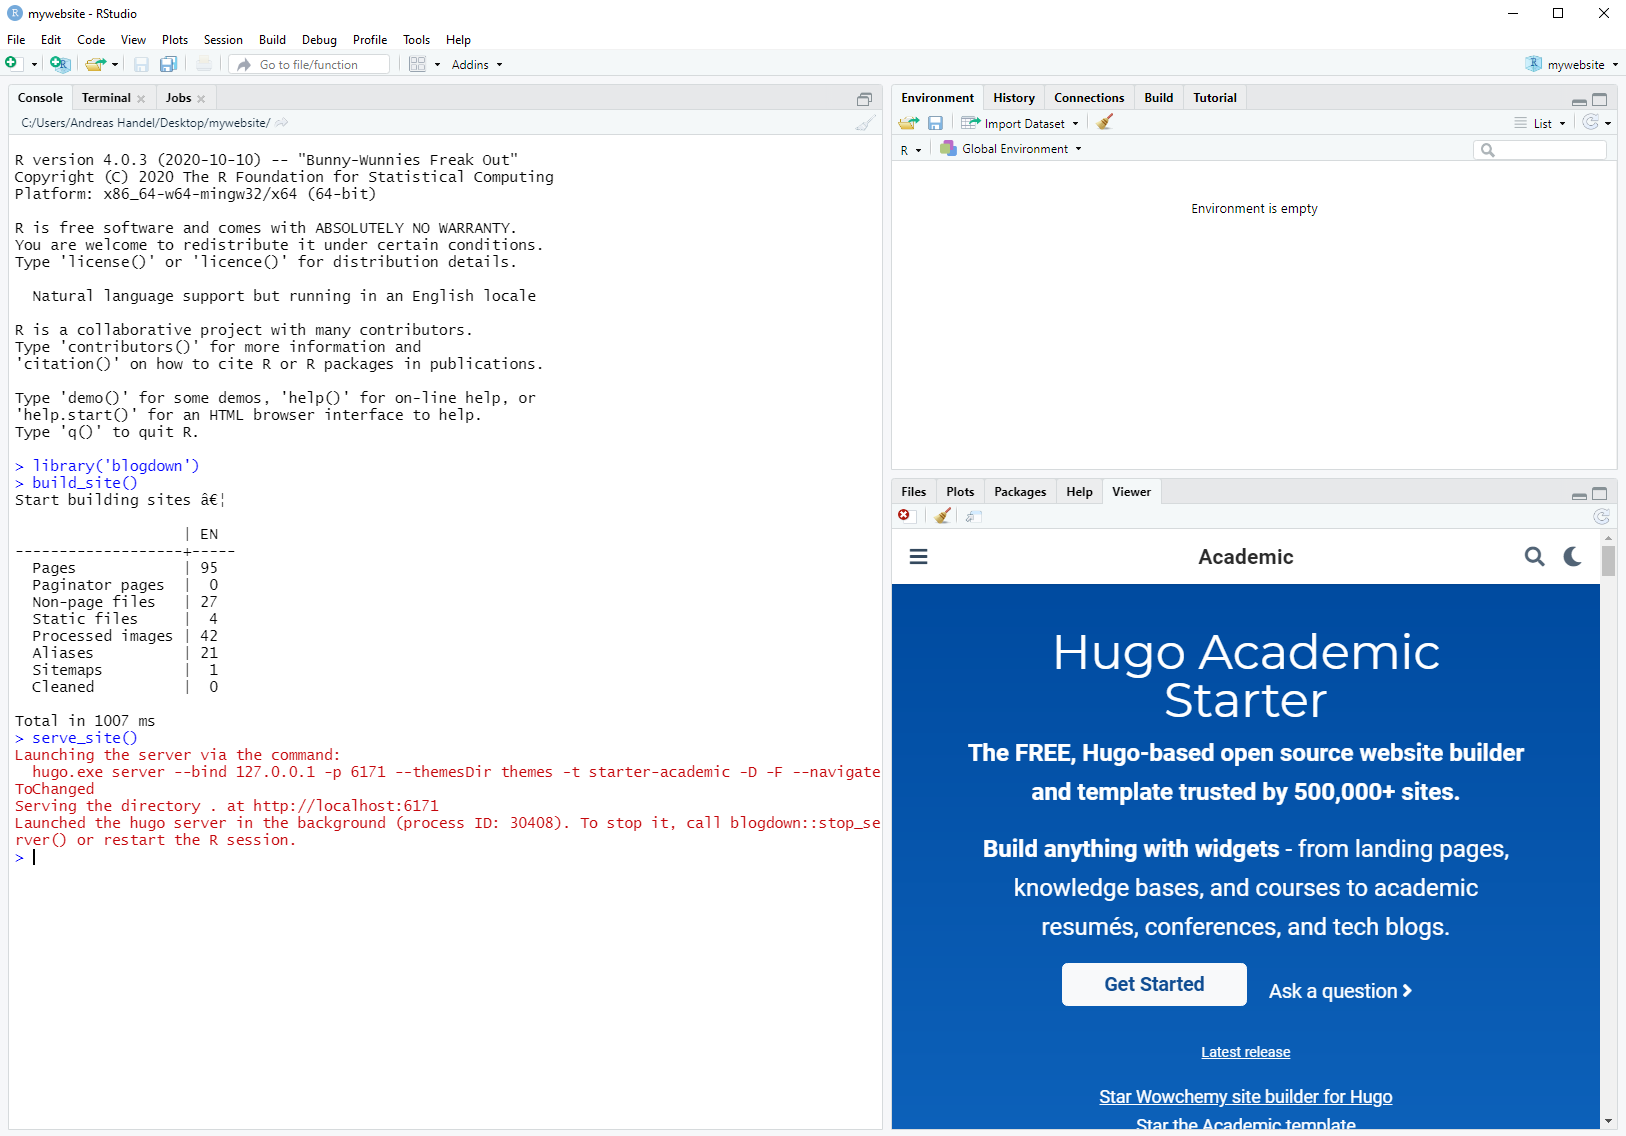This screenshot has height=1136, width=1626.
Task: Click the Environment search box
Action: click(x=1540, y=150)
